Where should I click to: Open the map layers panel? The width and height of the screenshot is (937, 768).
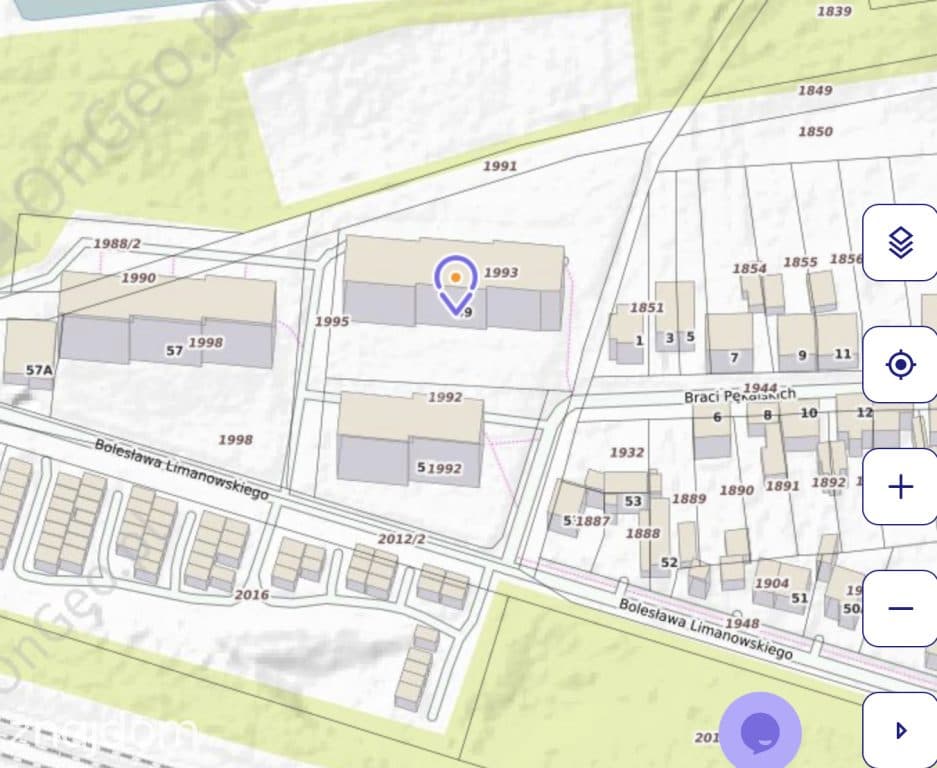(901, 243)
